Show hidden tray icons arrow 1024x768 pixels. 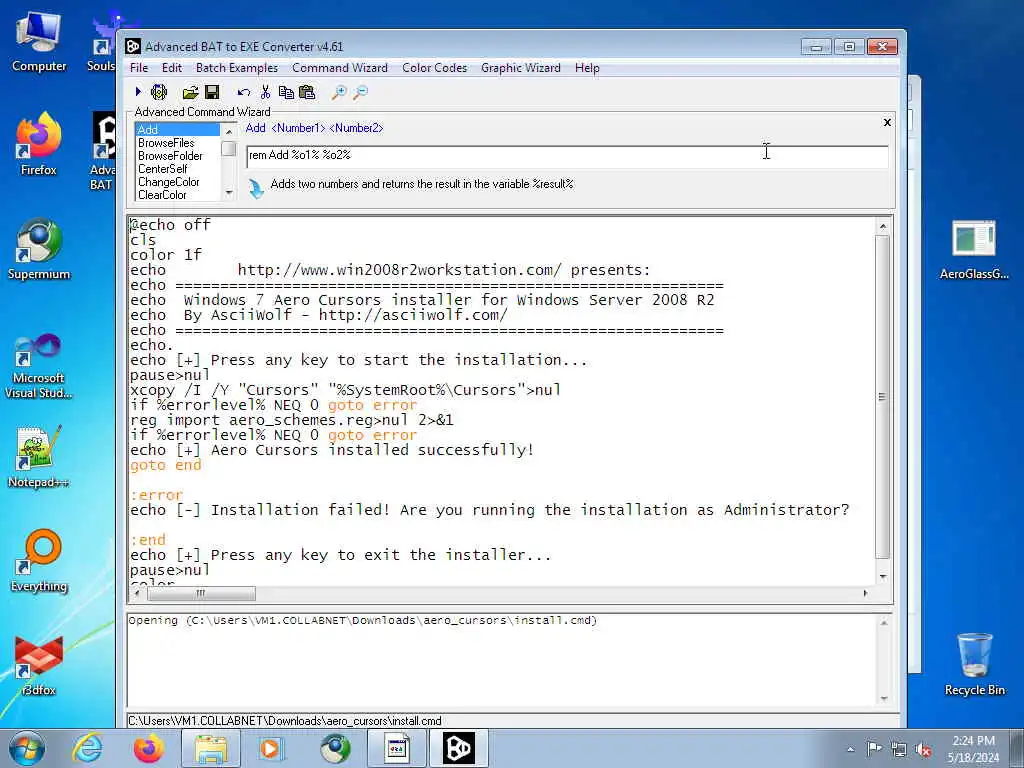[850, 749]
